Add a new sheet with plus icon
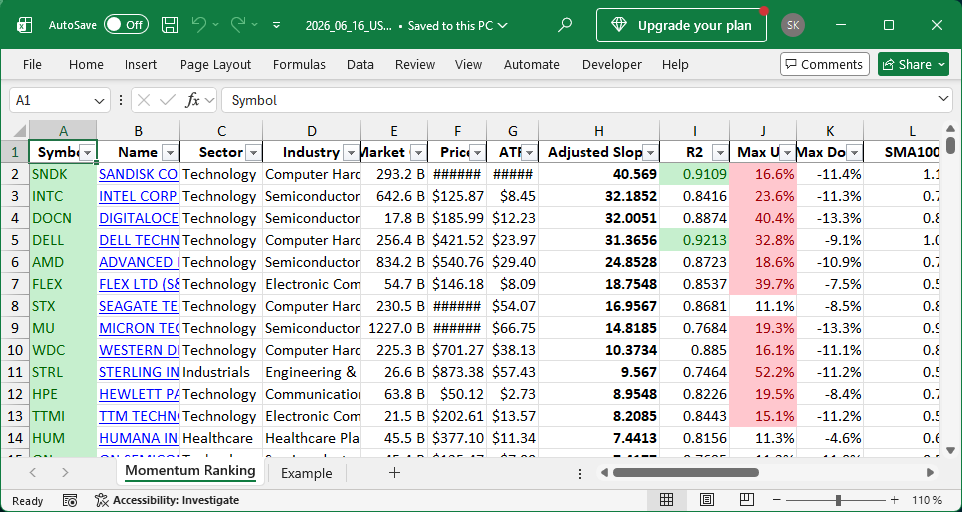Screen dimensions: 962x512 (394, 473)
